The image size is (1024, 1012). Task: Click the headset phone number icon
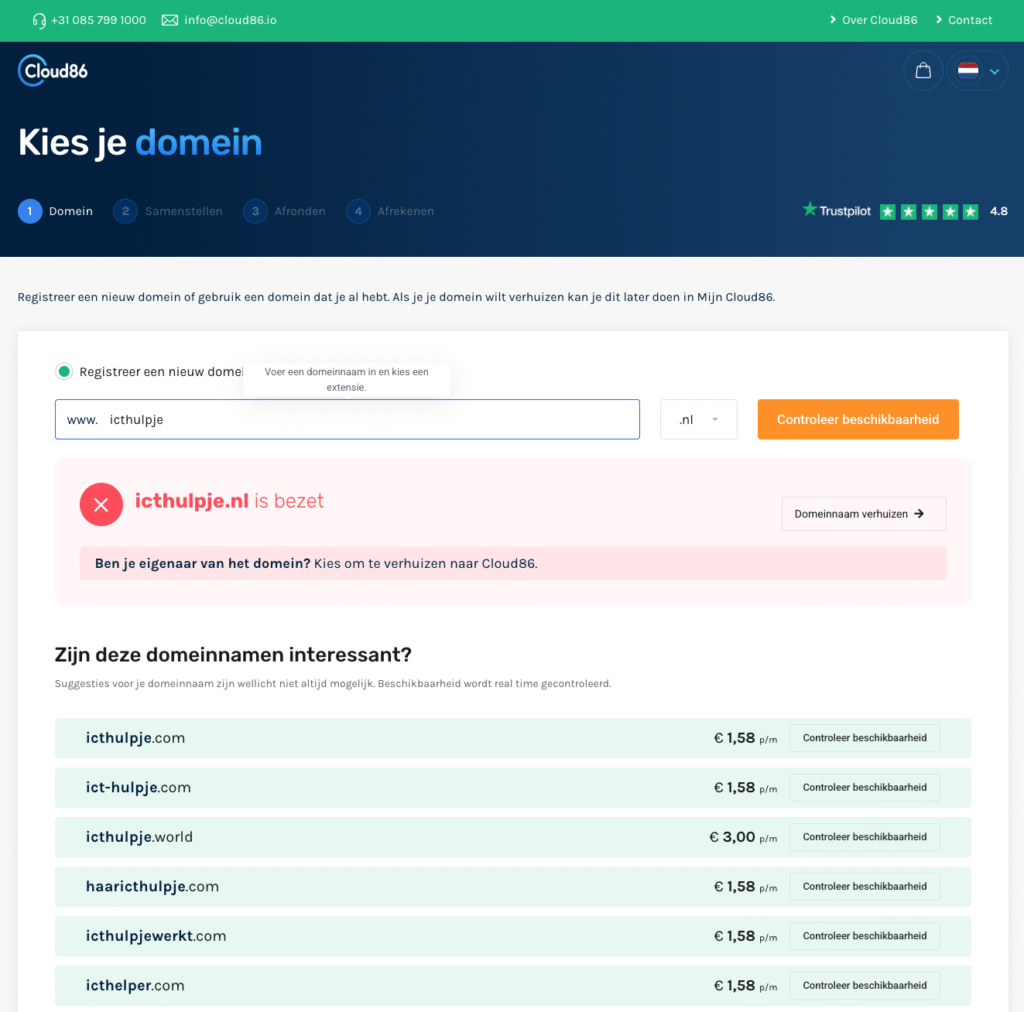coord(39,20)
